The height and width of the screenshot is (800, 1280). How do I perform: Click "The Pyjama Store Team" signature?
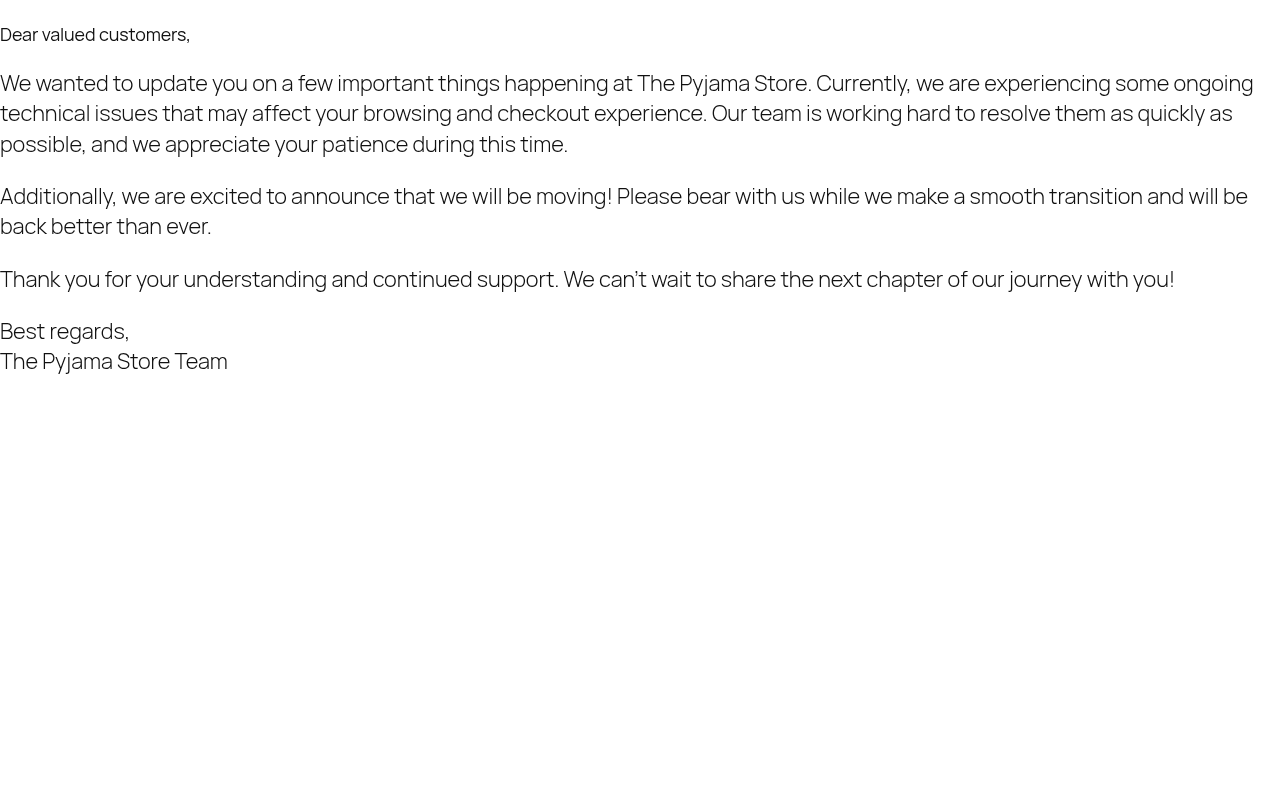pyautogui.click(x=114, y=361)
